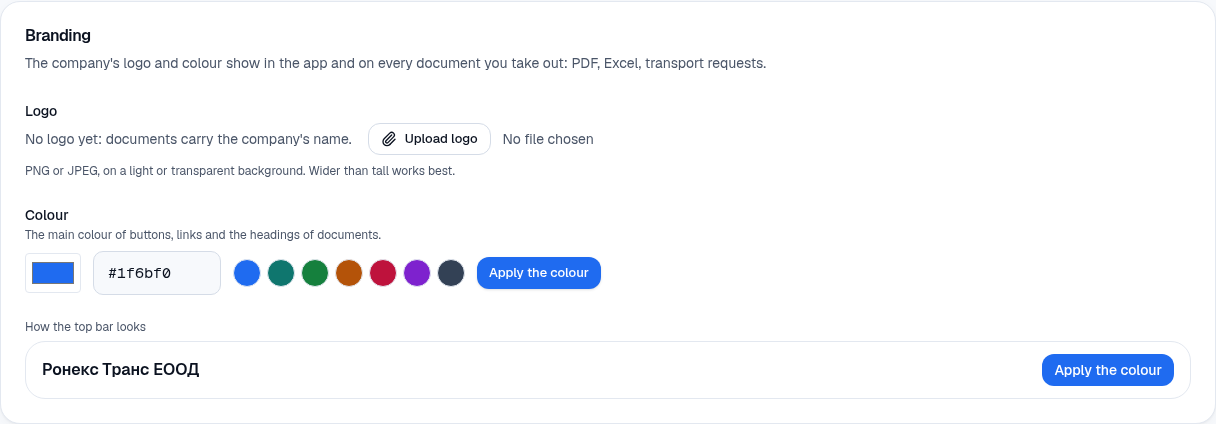Click the No file chosen text
This screenshot has width=1216, height=424.
click(x=548, y=139)
